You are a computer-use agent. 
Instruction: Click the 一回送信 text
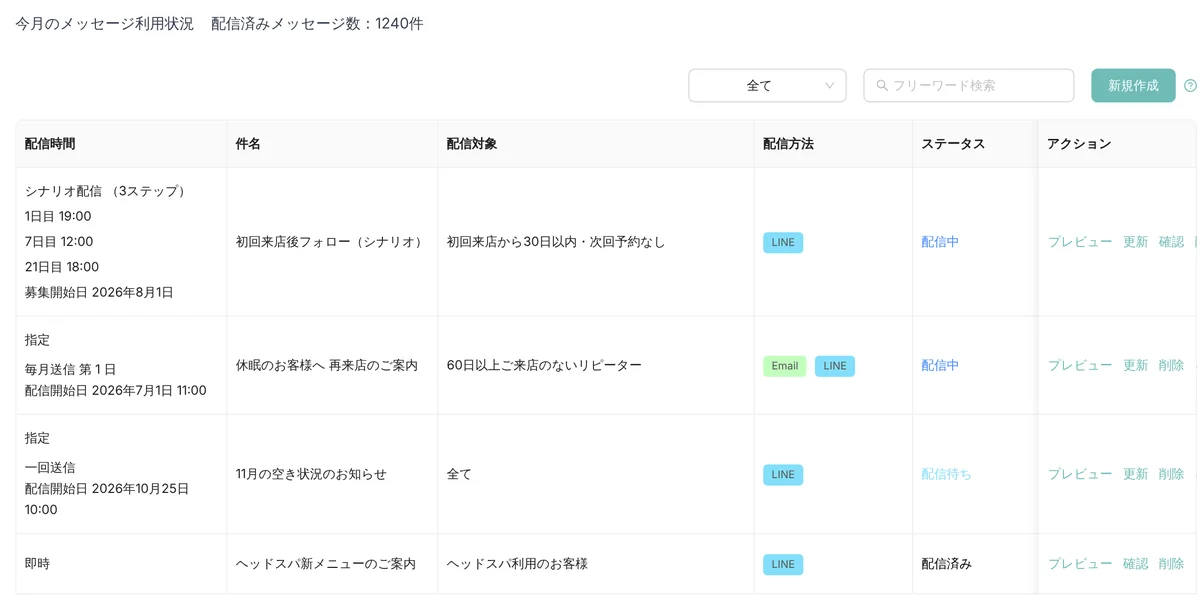click(x=50, y=467)
